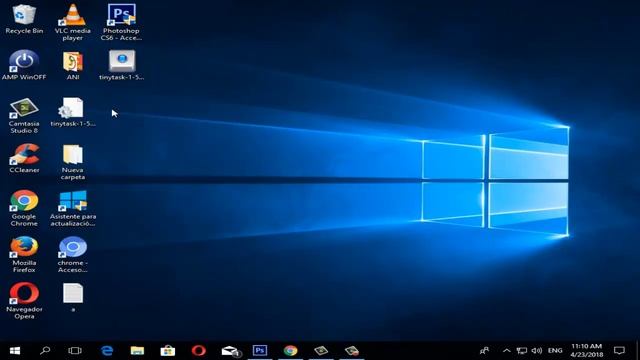Open Task View from the taskbar
Viewport: 640px width, 360px height.
75,351
